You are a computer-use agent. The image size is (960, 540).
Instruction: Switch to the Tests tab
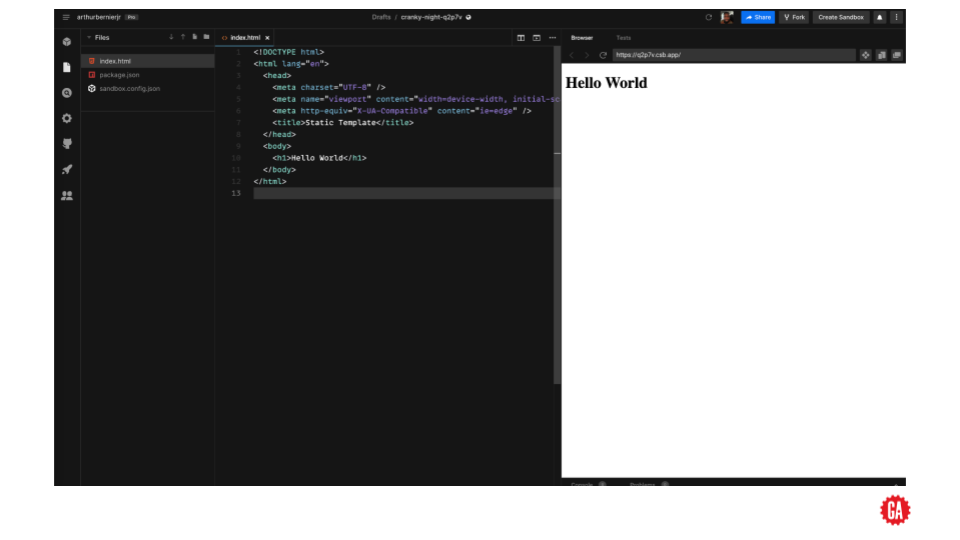pyautogui.click(x=623, y=38)
